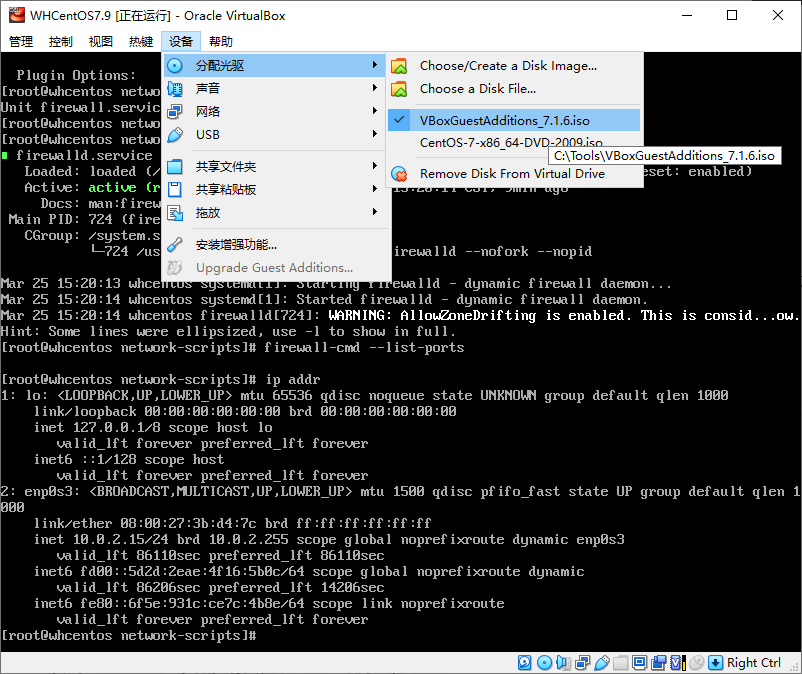Click the display icon in status bar

coord(639,663)
